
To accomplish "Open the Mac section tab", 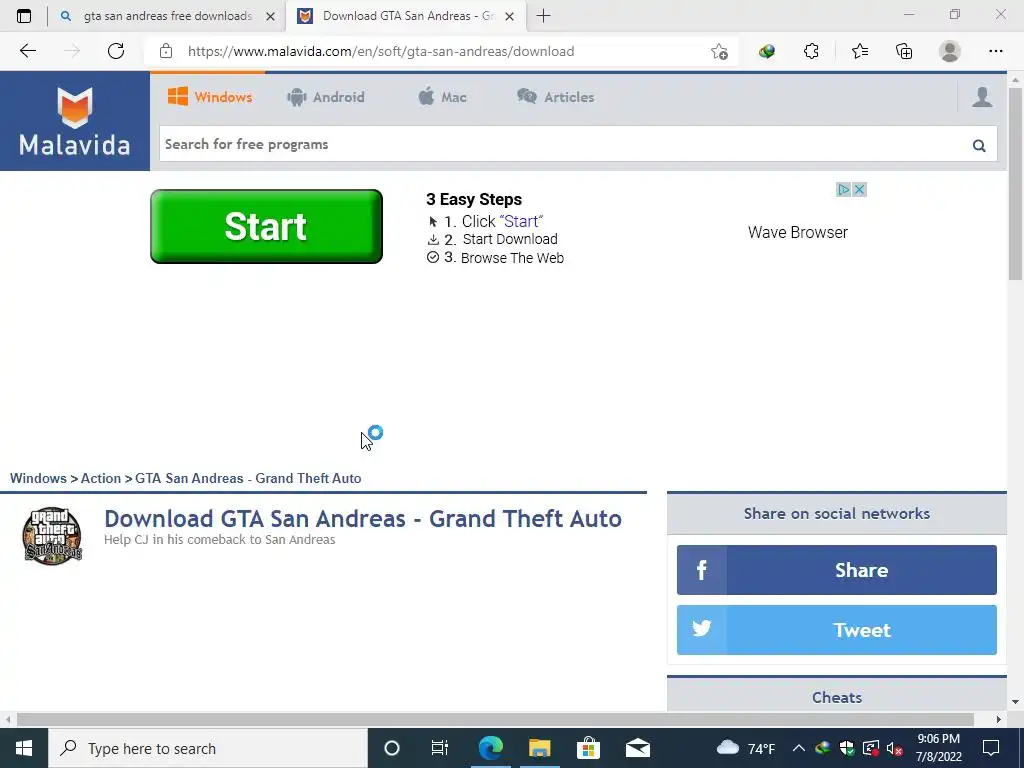I will click(442, 97).
